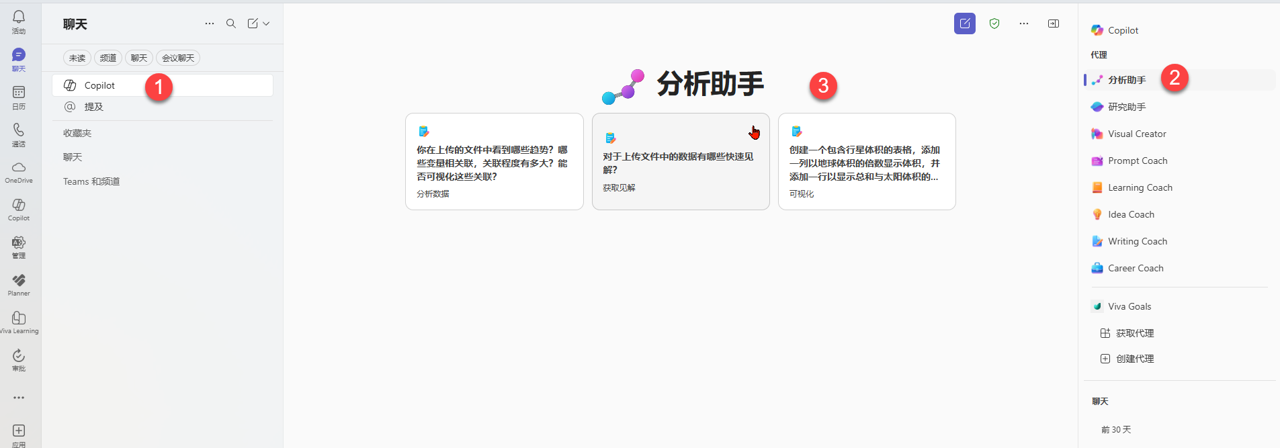This screenshot has height=448, width=1280.
Task: Select the 分析数据 prompt card
Action: coord(494,161)
